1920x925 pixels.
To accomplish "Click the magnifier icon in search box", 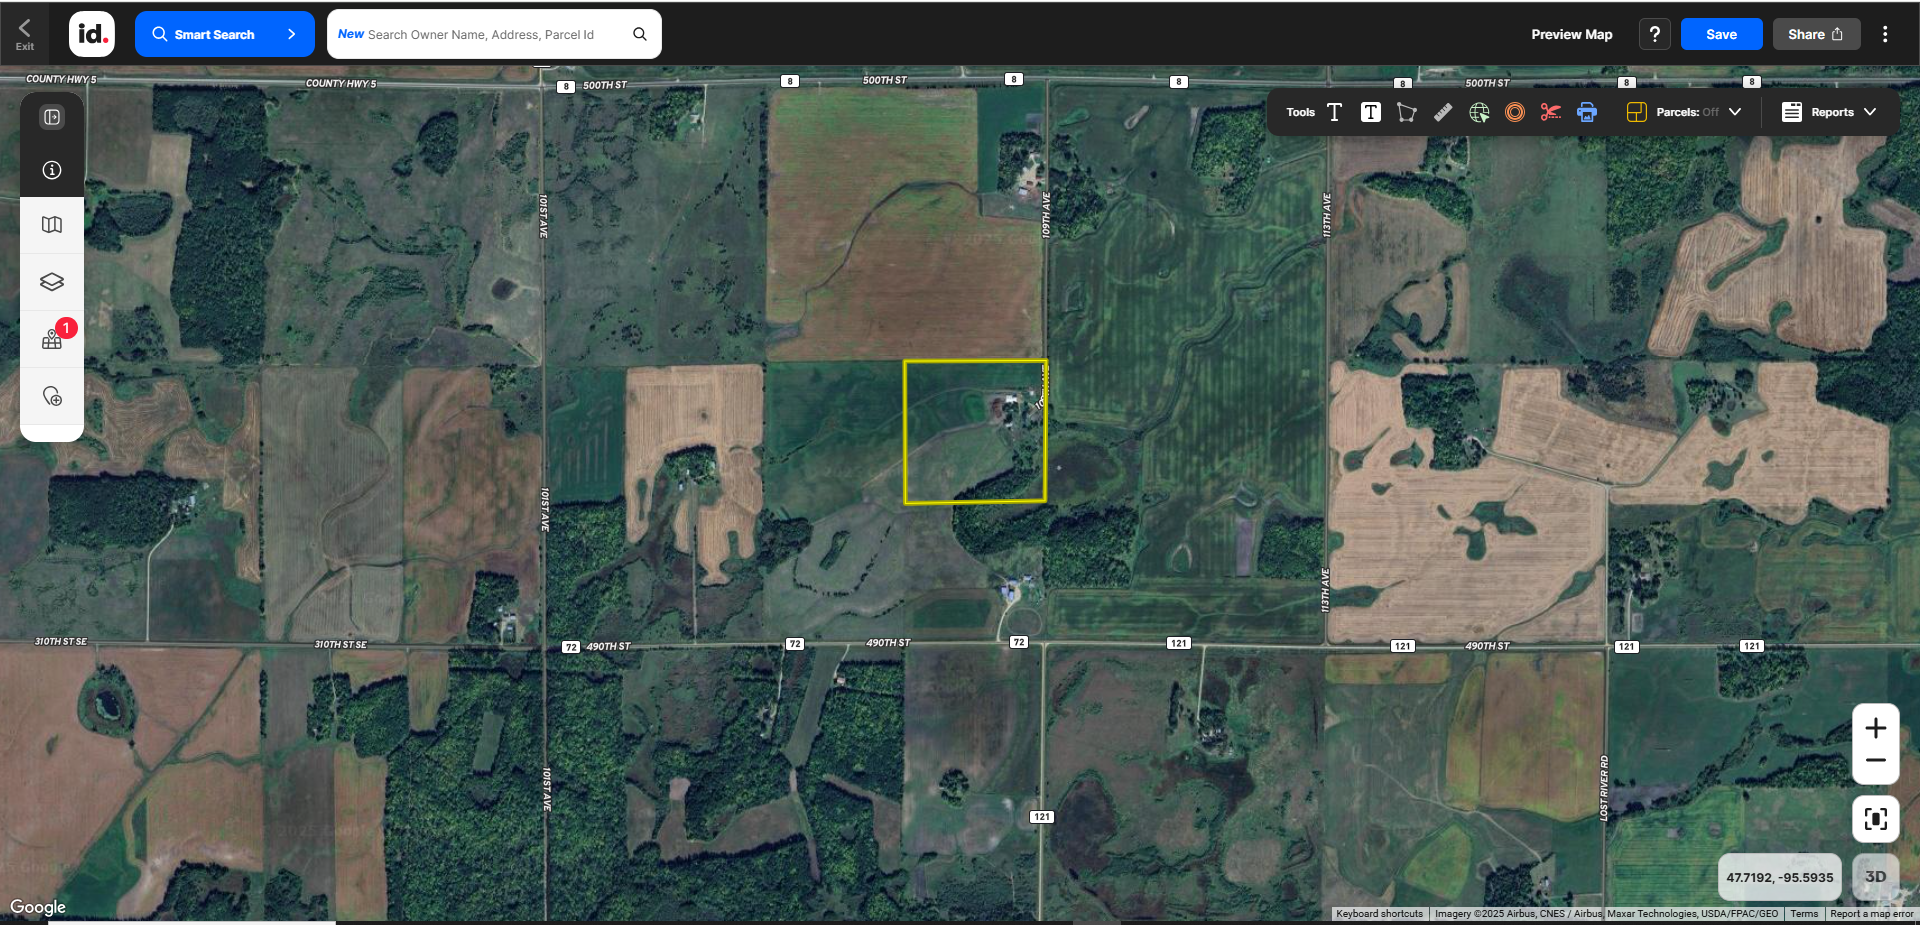I will (640, 34).
